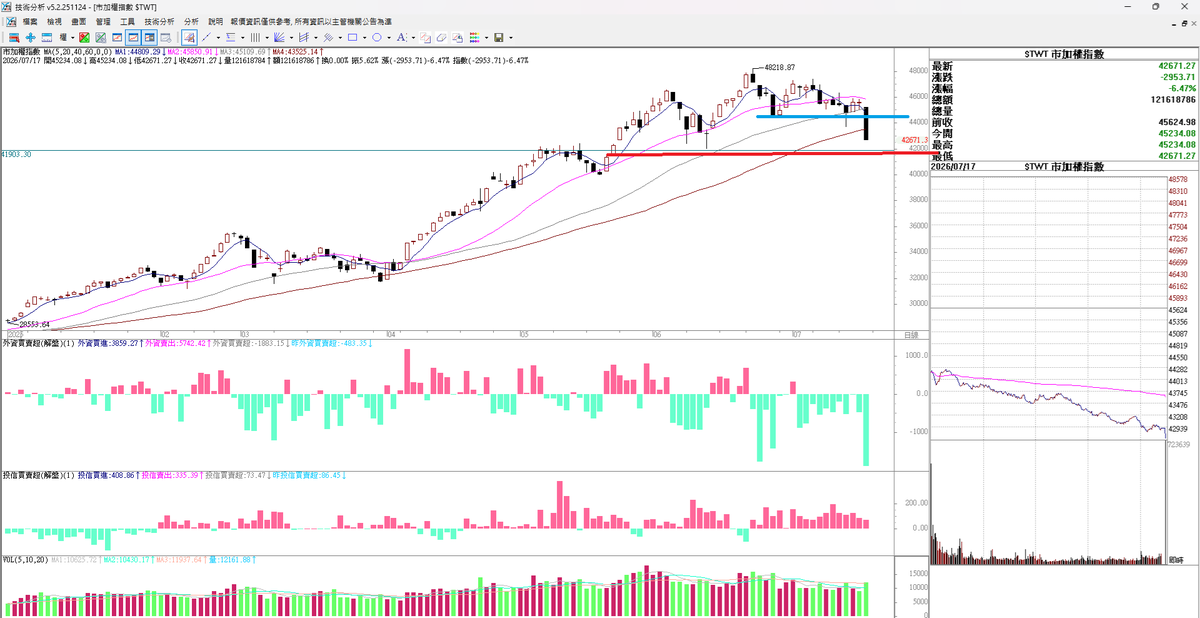Toggle the single chart window icon

117,37
